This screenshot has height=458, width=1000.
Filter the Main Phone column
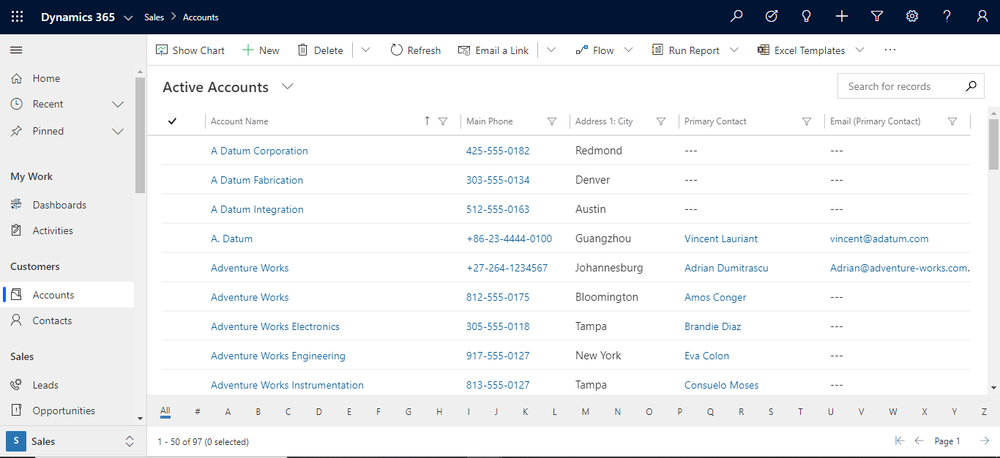pos(552,121)
